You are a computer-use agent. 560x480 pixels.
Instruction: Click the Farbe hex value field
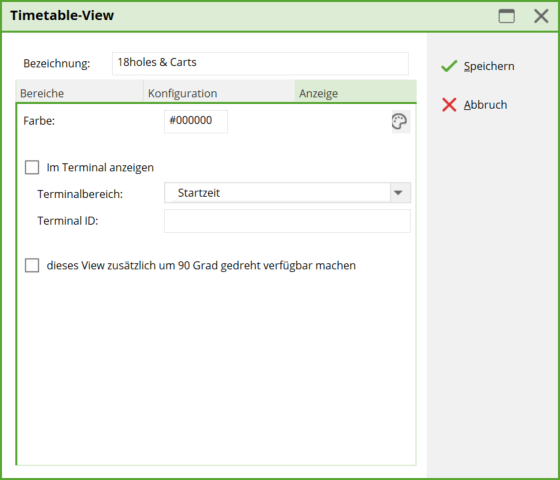[196, 121]
